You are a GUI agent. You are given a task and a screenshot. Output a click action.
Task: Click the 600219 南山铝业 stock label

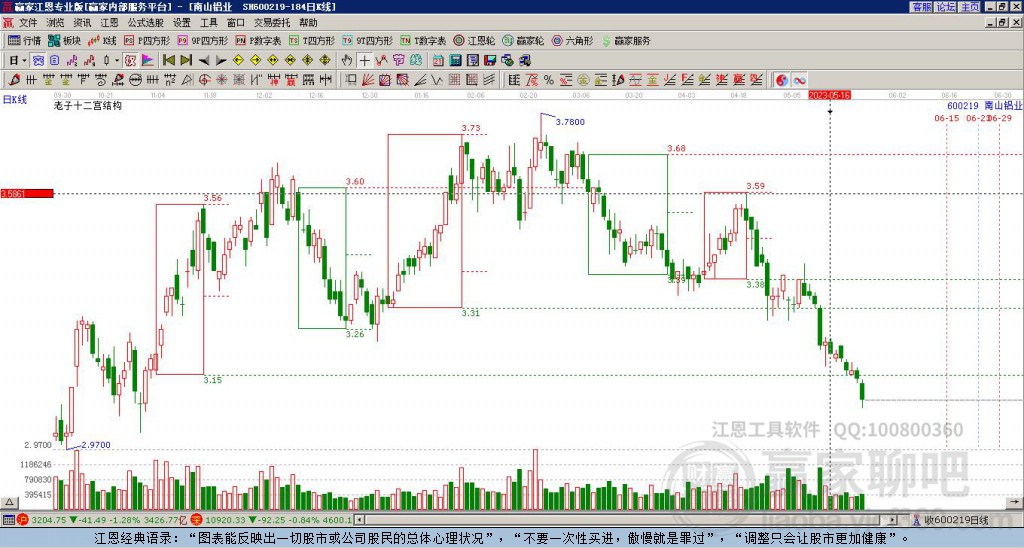pos(985,106)
